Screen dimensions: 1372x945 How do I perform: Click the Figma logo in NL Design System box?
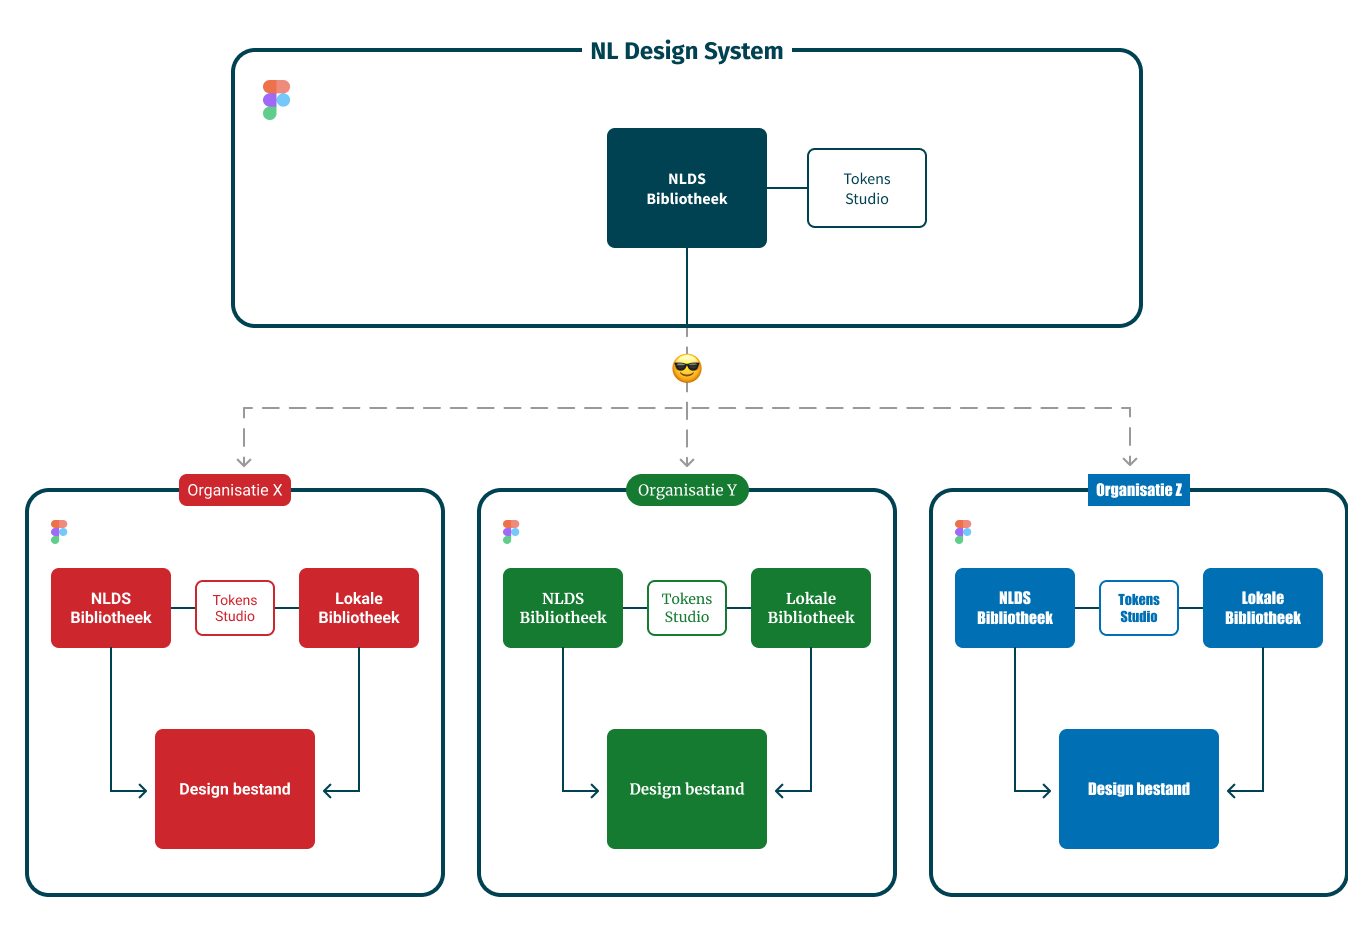coord(277,100)
